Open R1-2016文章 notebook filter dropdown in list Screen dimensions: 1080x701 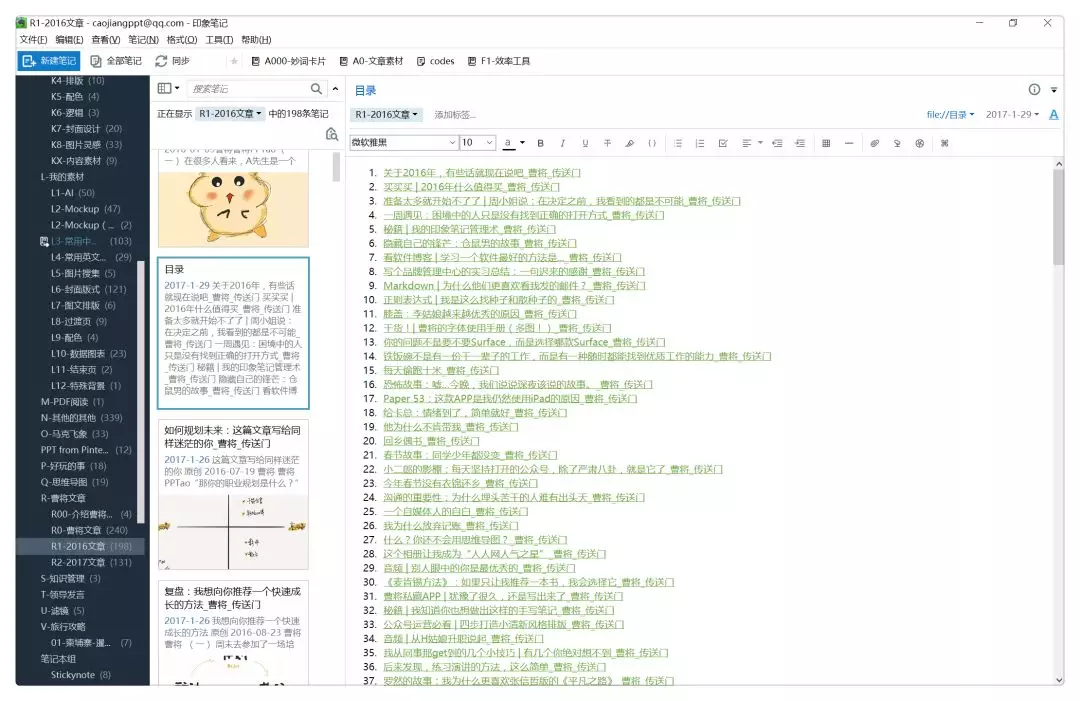click(x=230, y=114)
